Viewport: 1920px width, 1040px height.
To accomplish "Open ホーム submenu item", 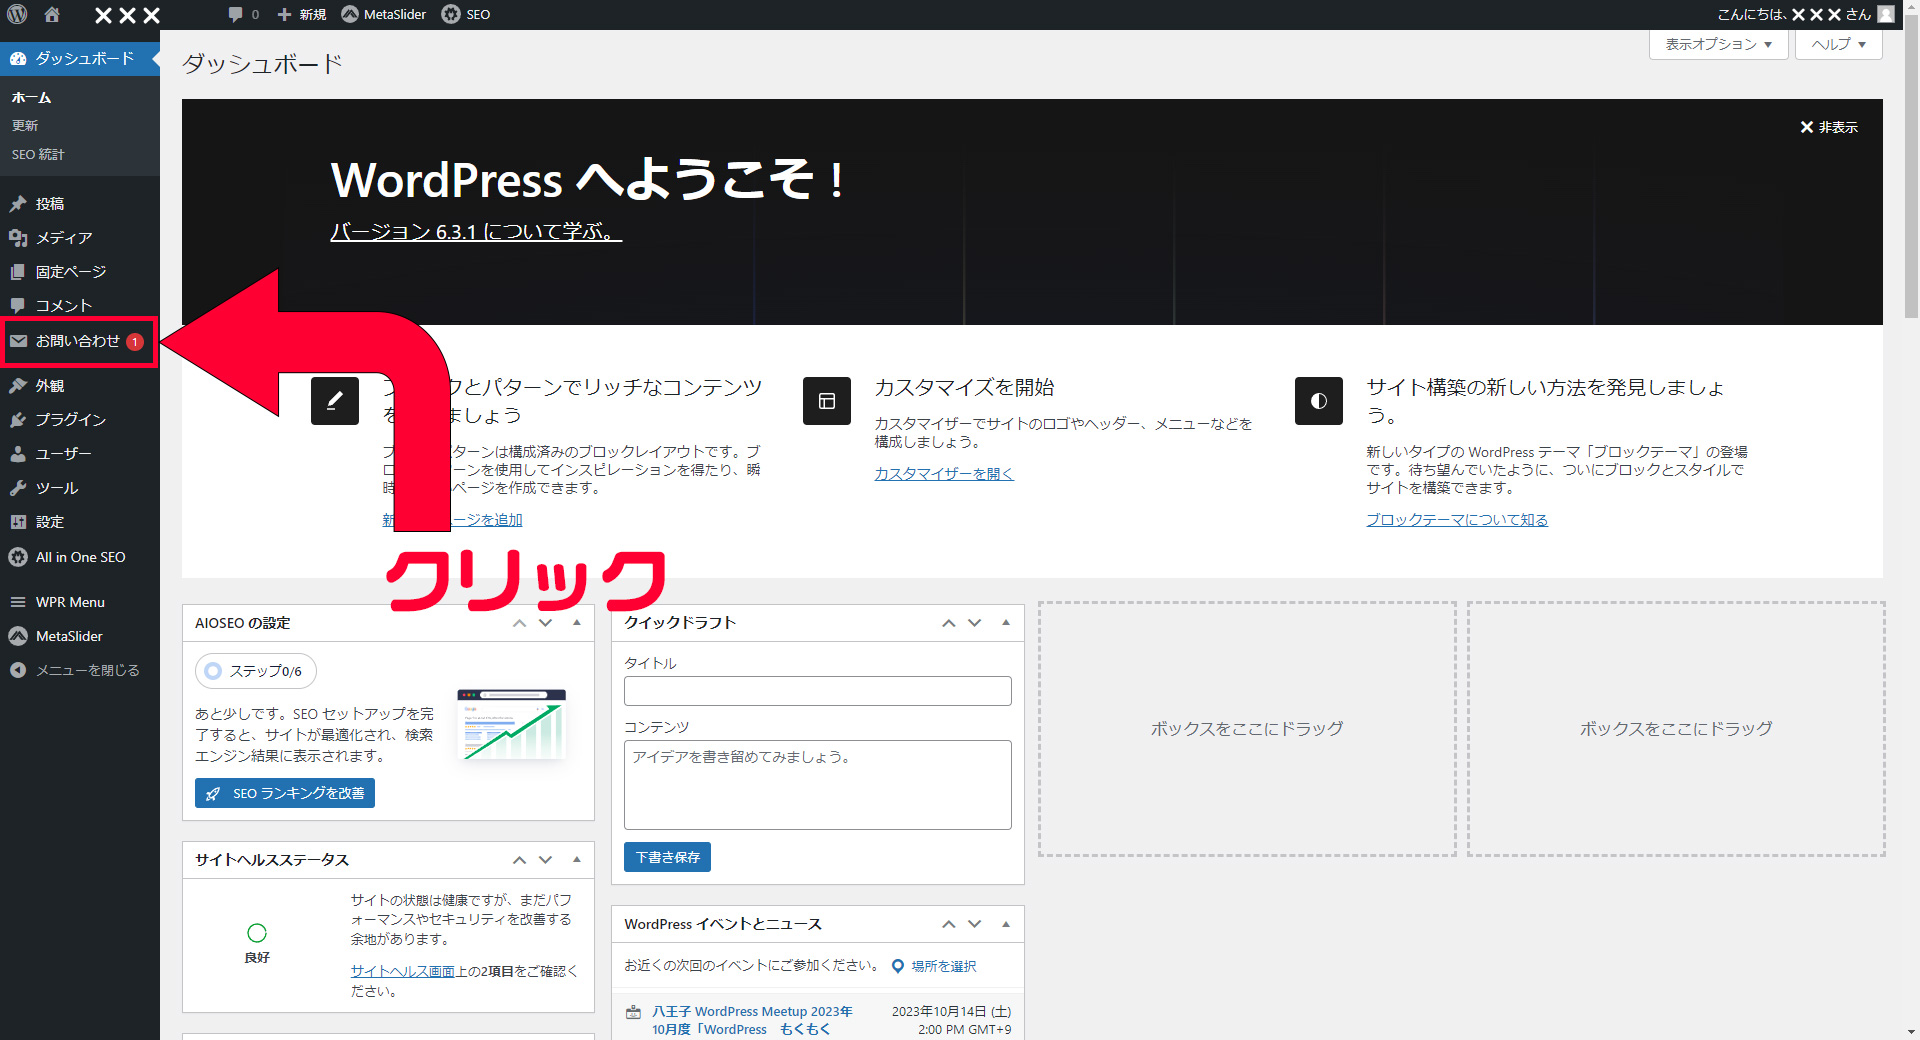I will click(x=31, y=97).
